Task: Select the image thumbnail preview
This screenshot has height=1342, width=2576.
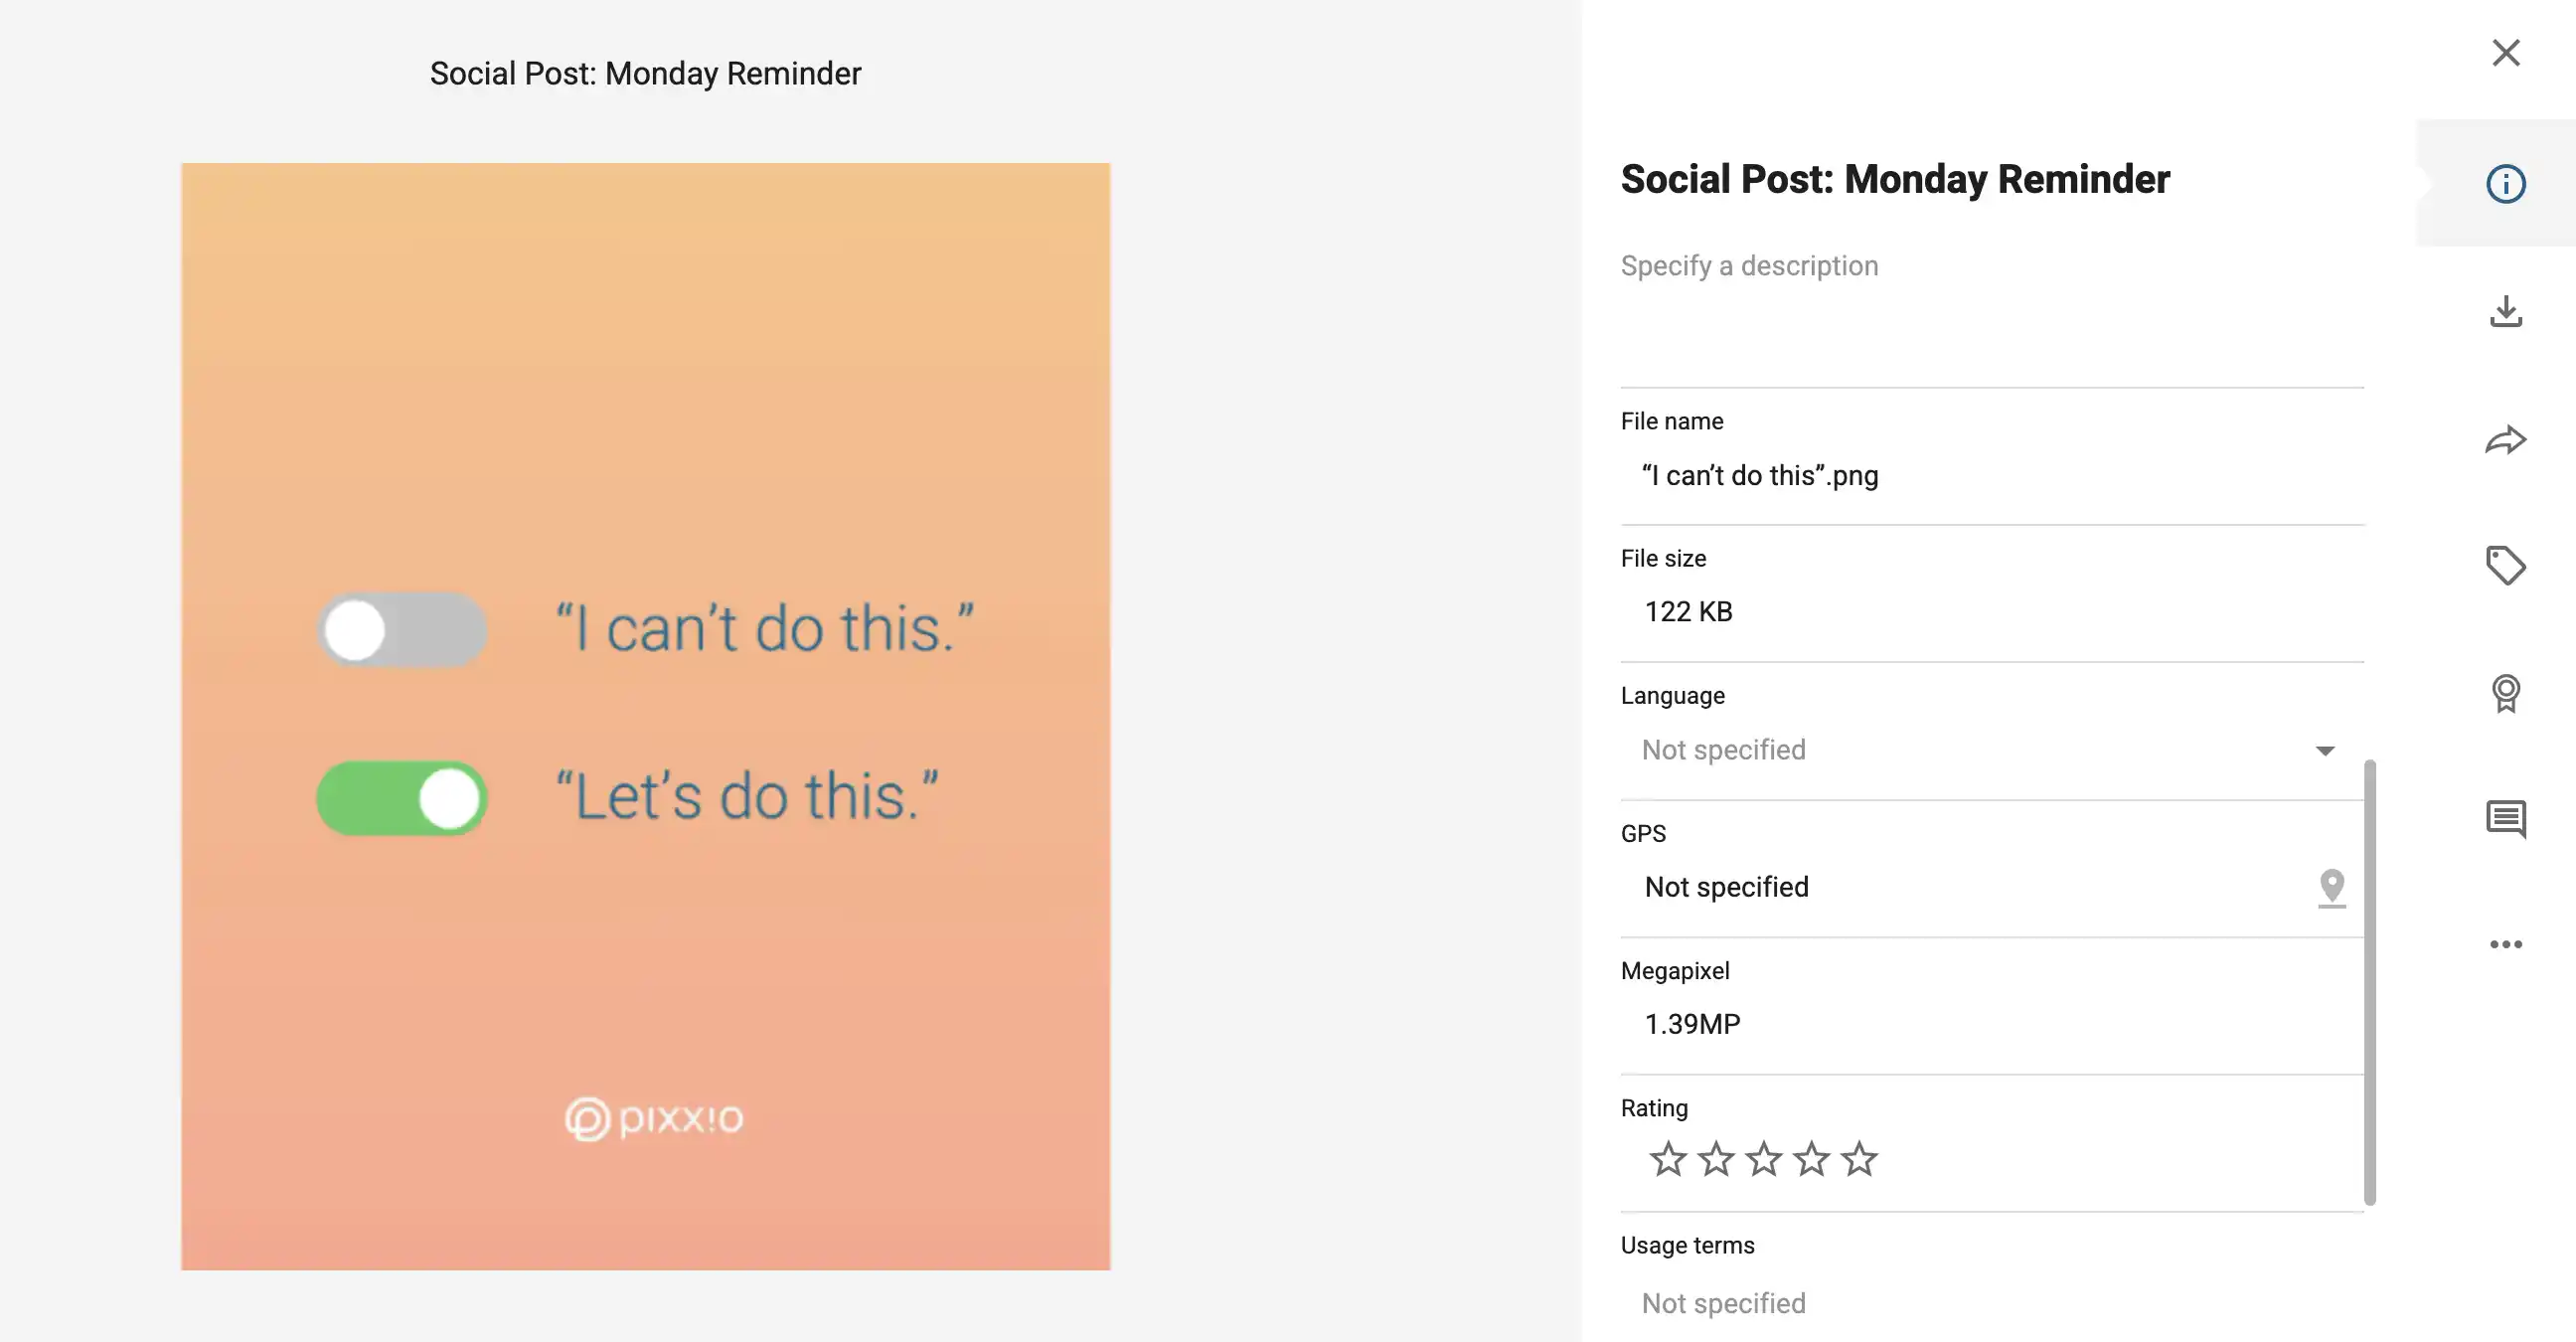Action: 646,716
